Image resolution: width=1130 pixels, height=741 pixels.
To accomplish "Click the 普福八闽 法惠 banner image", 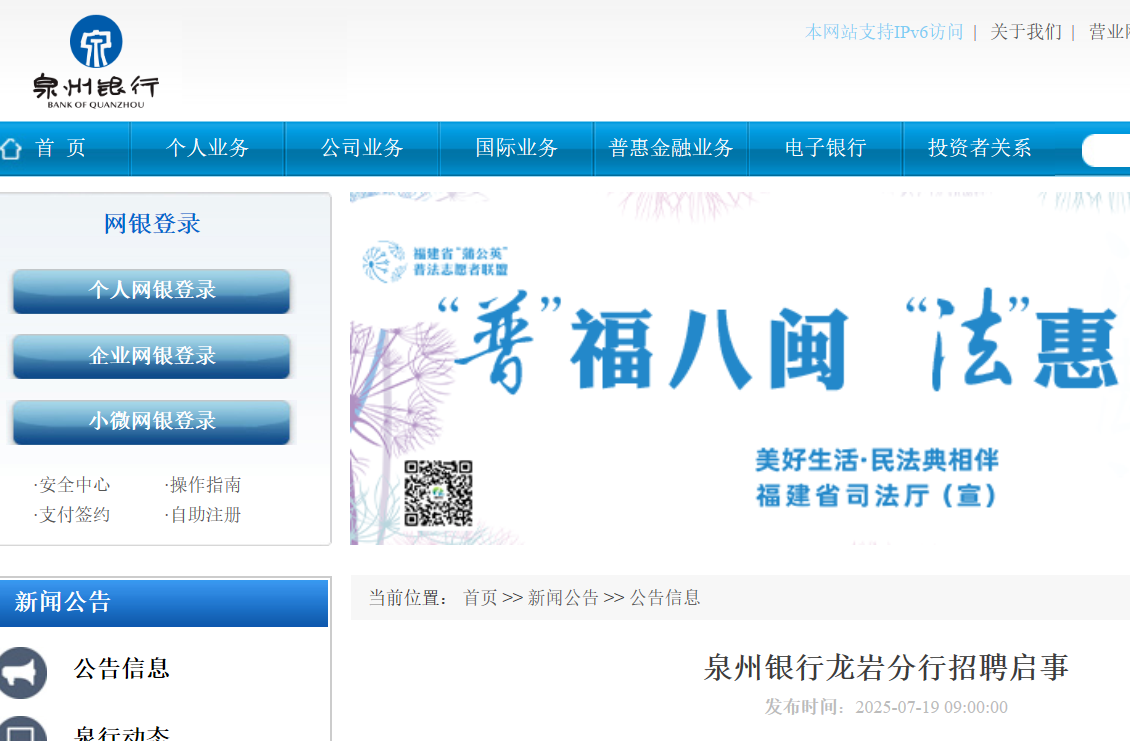I will pos(739,368).
